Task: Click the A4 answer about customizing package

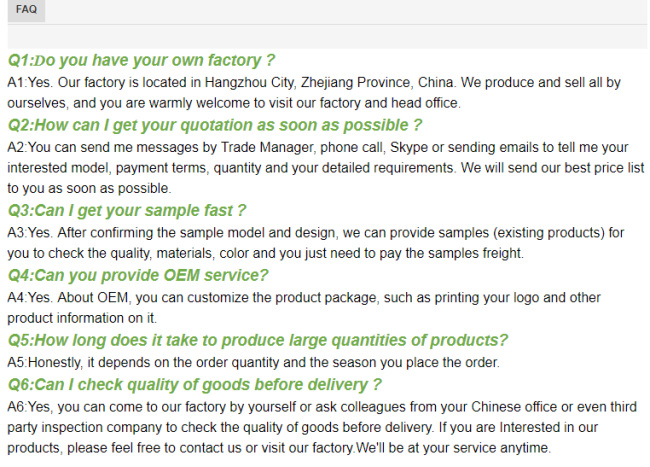Action: [304, 308]
